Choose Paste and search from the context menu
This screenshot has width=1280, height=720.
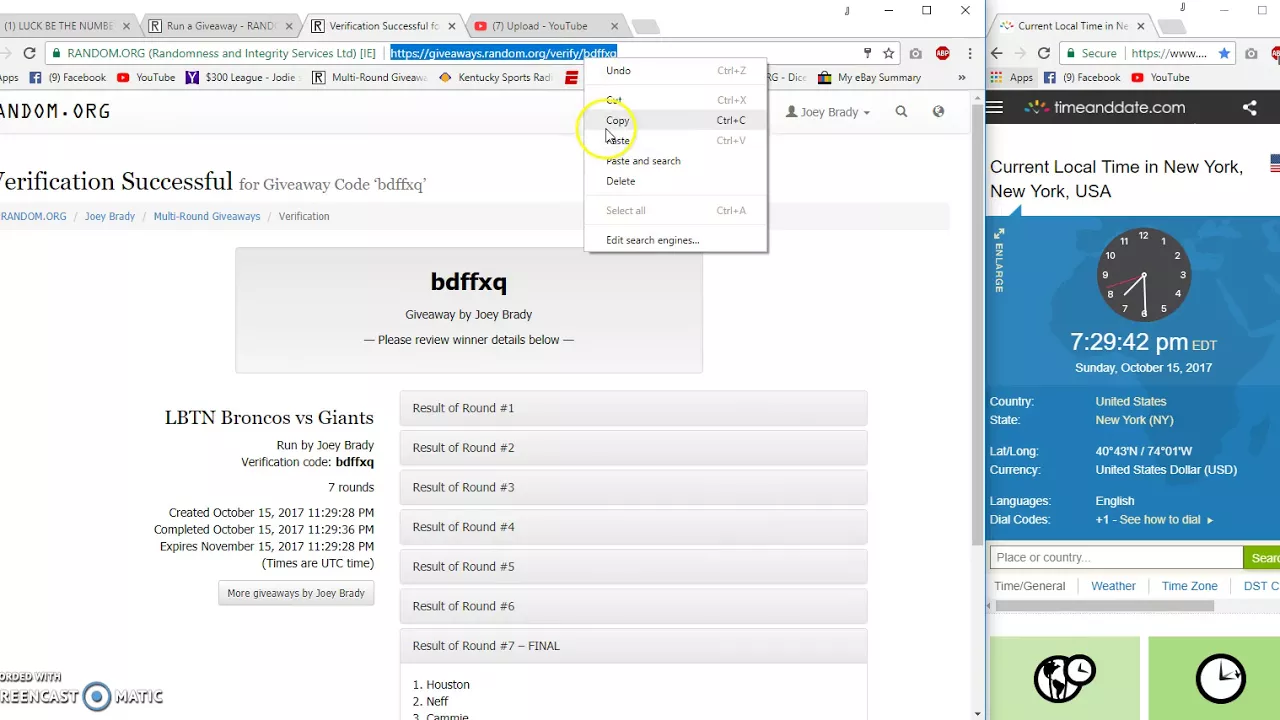tap(676, 161)
